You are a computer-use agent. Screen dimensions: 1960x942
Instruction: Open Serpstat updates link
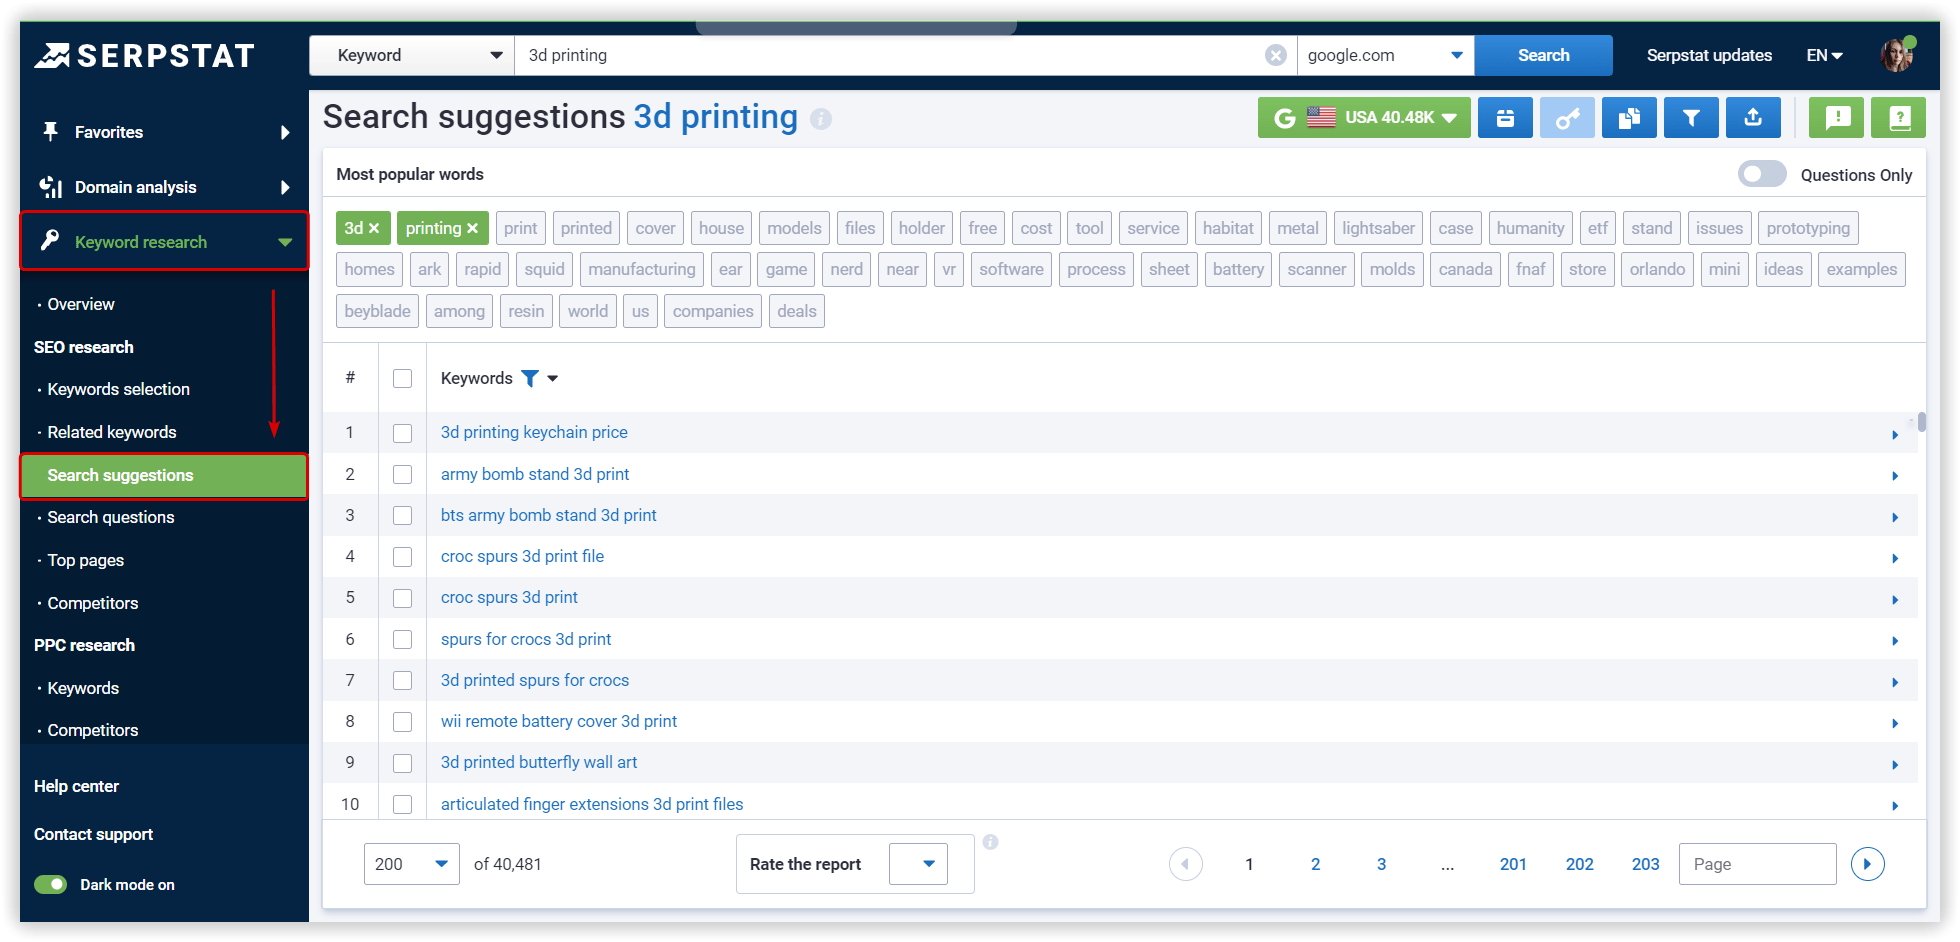click(x=1709, y=55)
